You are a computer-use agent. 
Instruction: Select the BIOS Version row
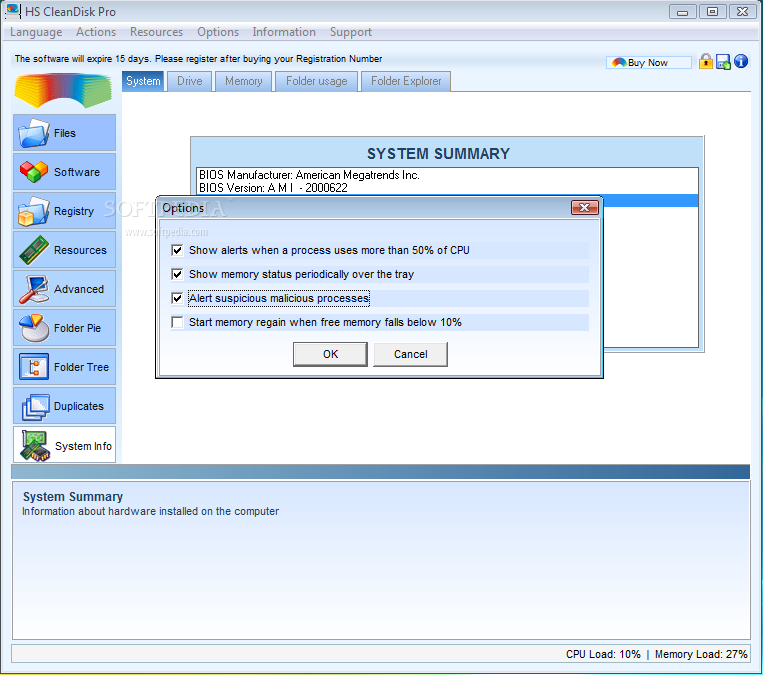coord(447,188)
